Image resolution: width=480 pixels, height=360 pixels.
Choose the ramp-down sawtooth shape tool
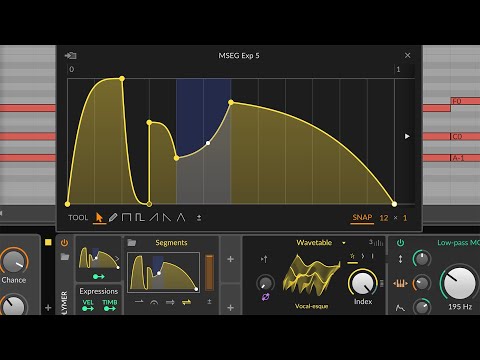tap(167, 218)
